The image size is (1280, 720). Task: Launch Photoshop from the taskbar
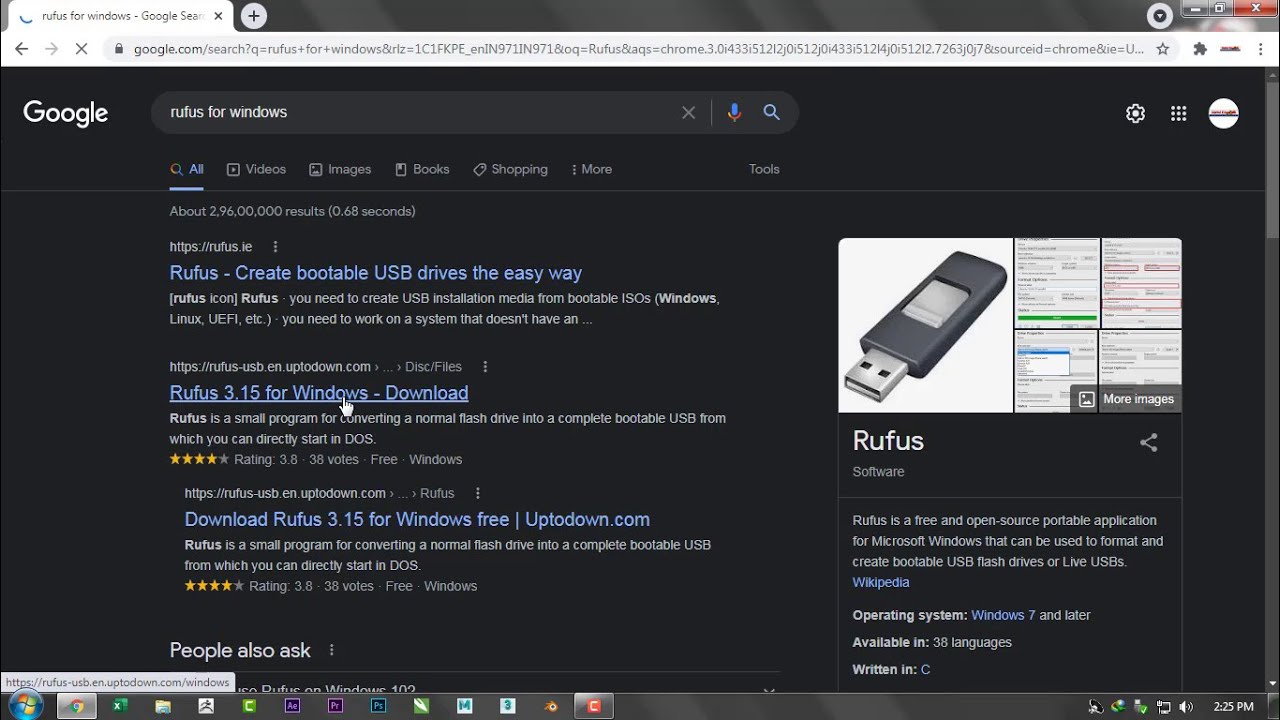(x=378, y=706)
